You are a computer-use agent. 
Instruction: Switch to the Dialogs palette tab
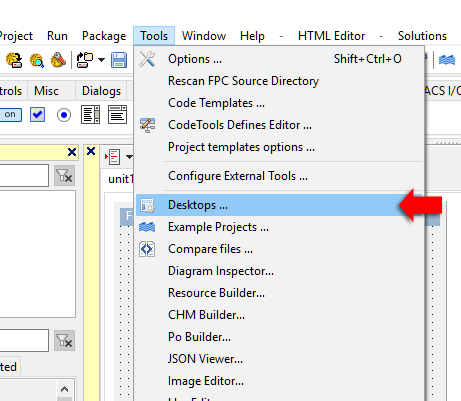pos(101,91)
